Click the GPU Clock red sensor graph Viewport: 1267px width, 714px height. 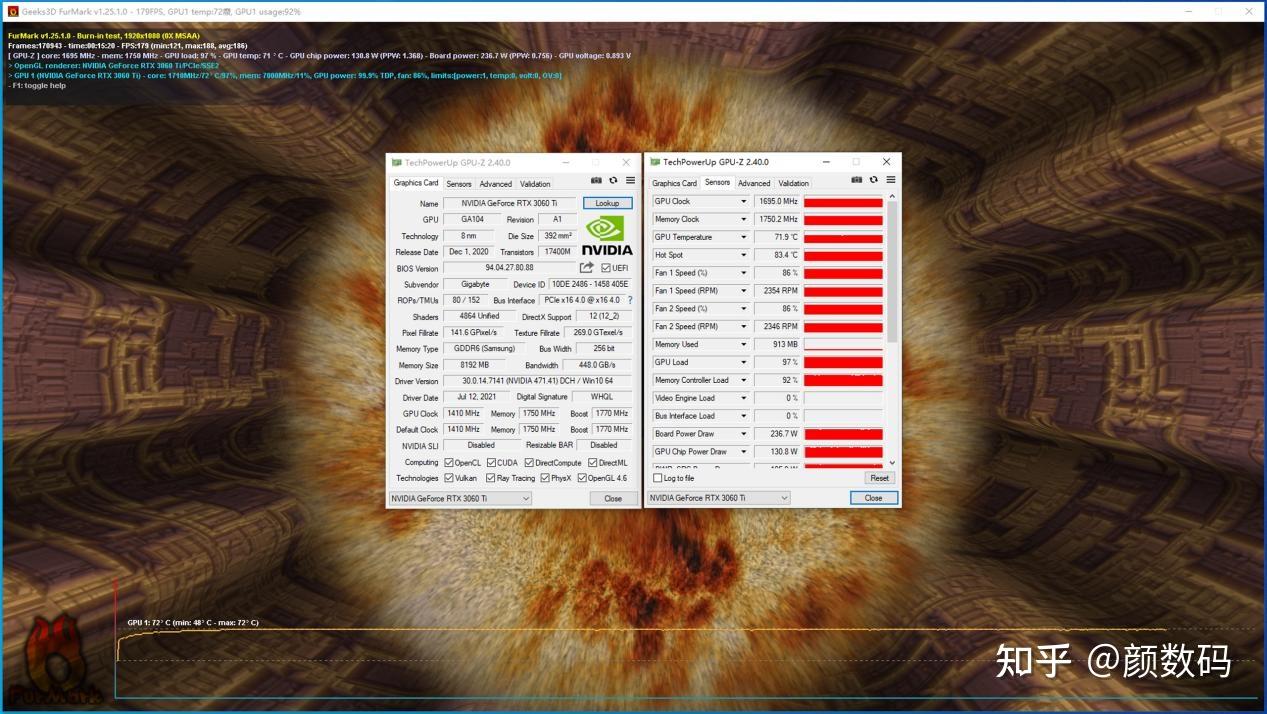843,202
